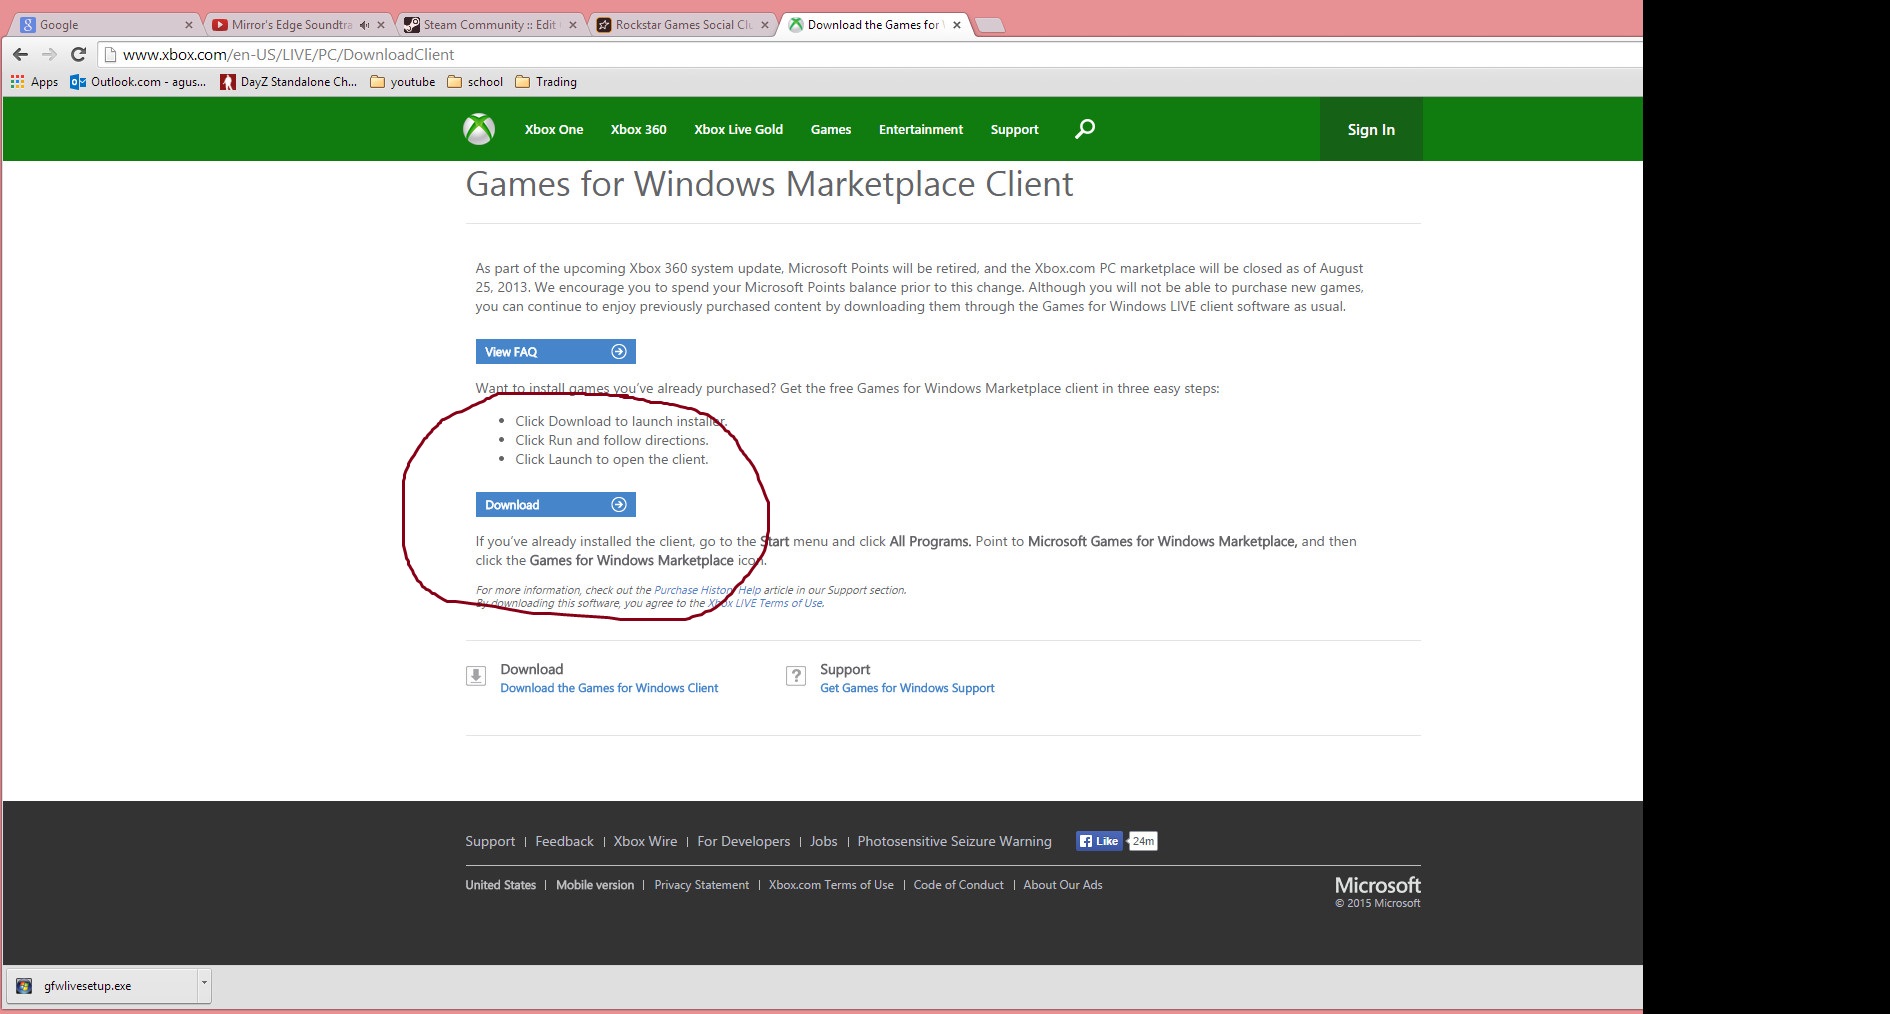This screenshot has width=1890, height=1014.
Task: Open Get Games for Windows Support link
Action: (907, 688)
